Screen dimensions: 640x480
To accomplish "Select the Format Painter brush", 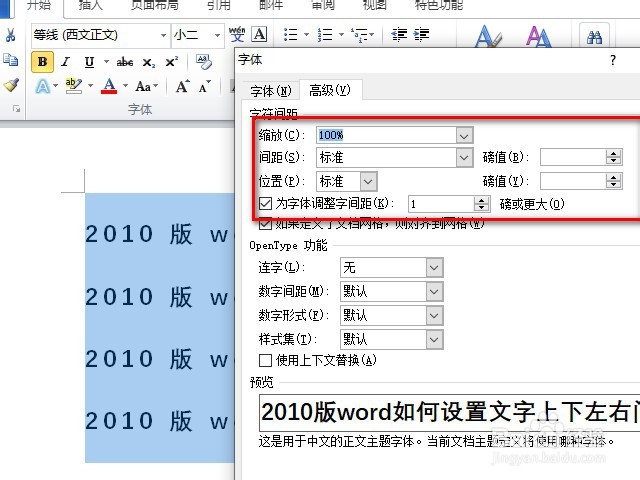I will (x=11, y=85).
